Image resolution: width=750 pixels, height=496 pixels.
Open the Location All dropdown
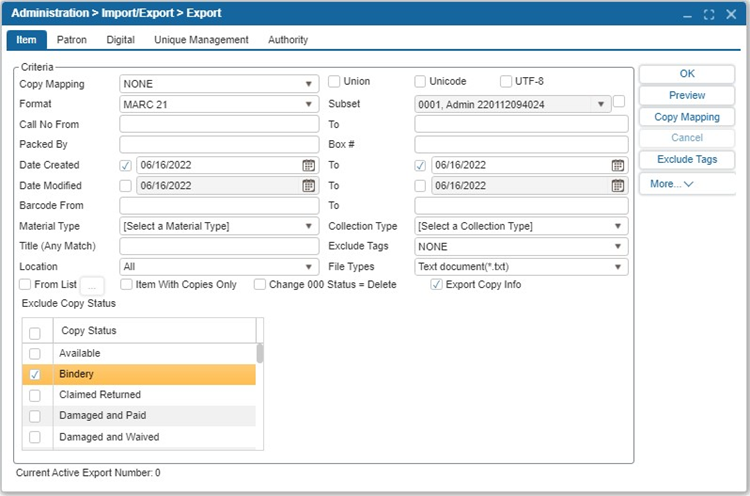point(219,267)
